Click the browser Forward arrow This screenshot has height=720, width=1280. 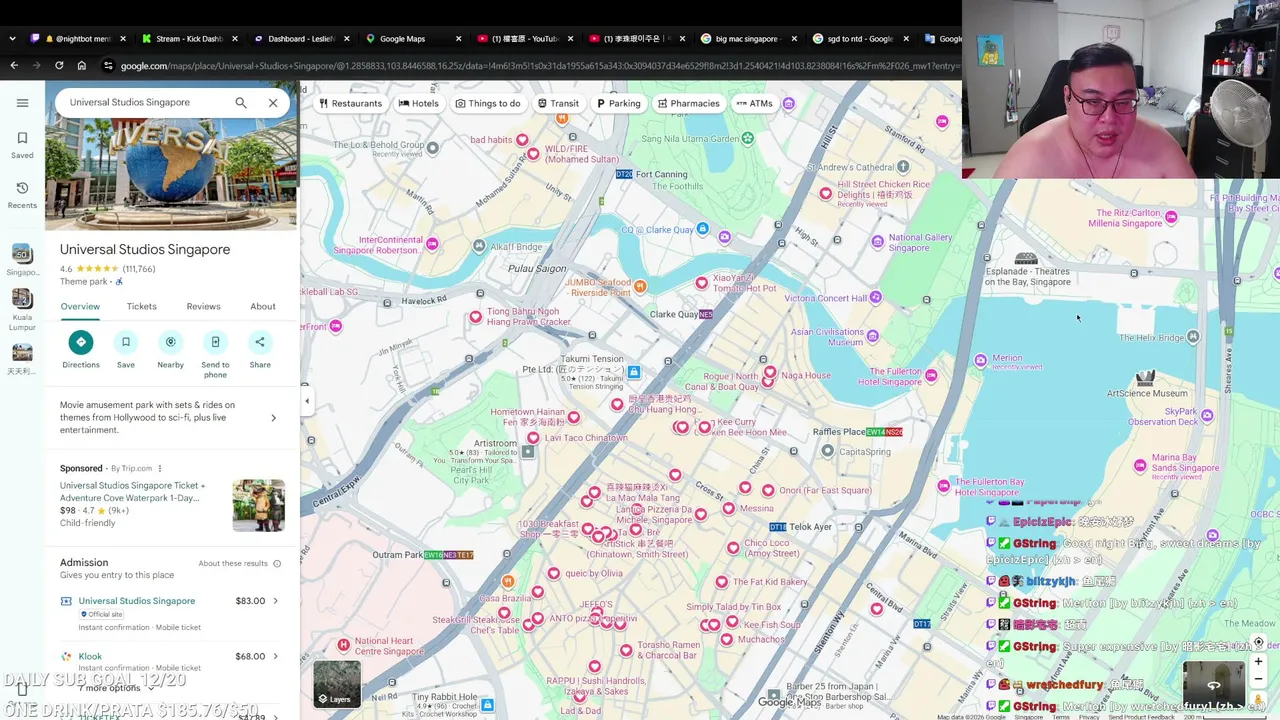(37, 66)
